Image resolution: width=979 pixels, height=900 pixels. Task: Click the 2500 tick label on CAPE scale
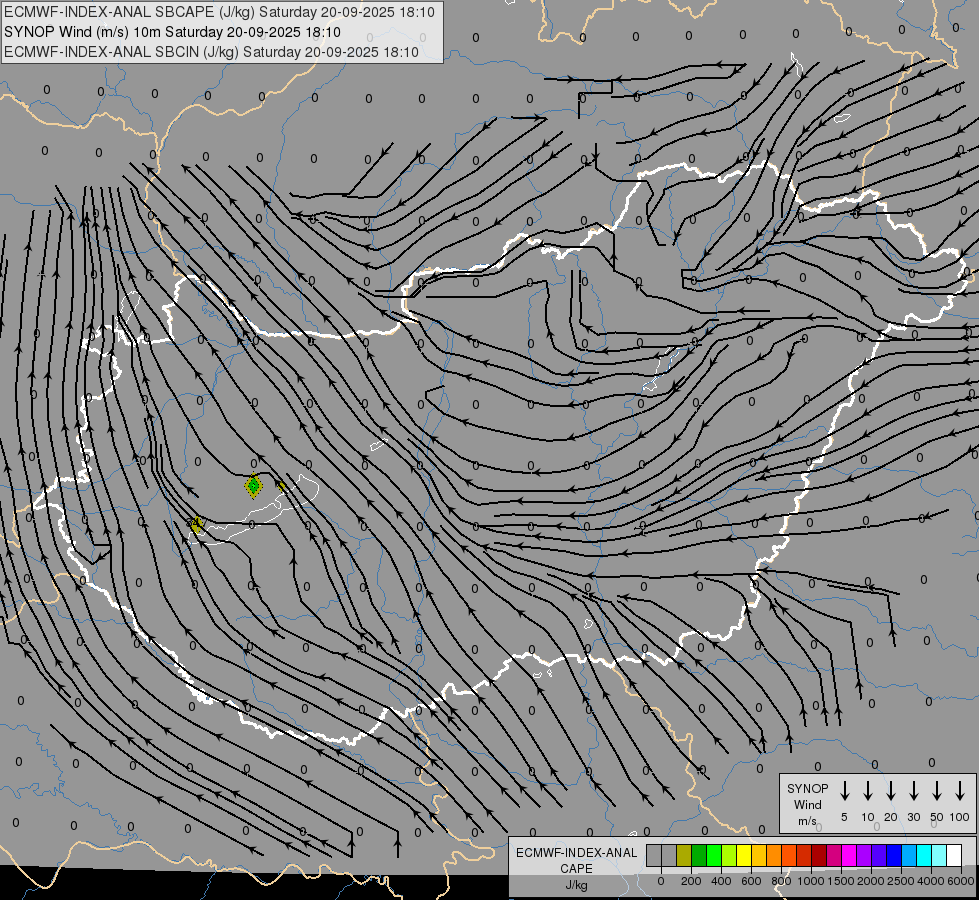(901, 881)
